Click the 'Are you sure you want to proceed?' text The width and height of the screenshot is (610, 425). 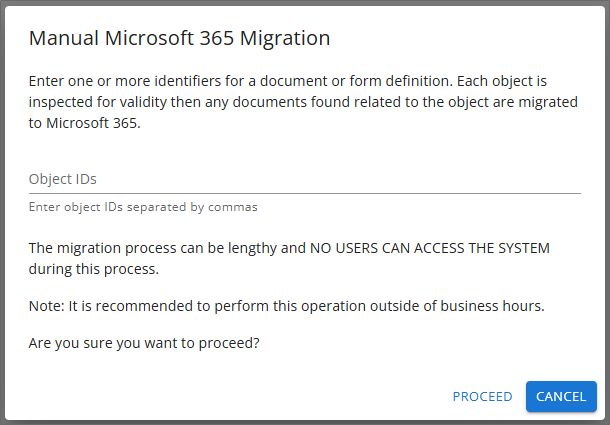(x=144, y=343)
